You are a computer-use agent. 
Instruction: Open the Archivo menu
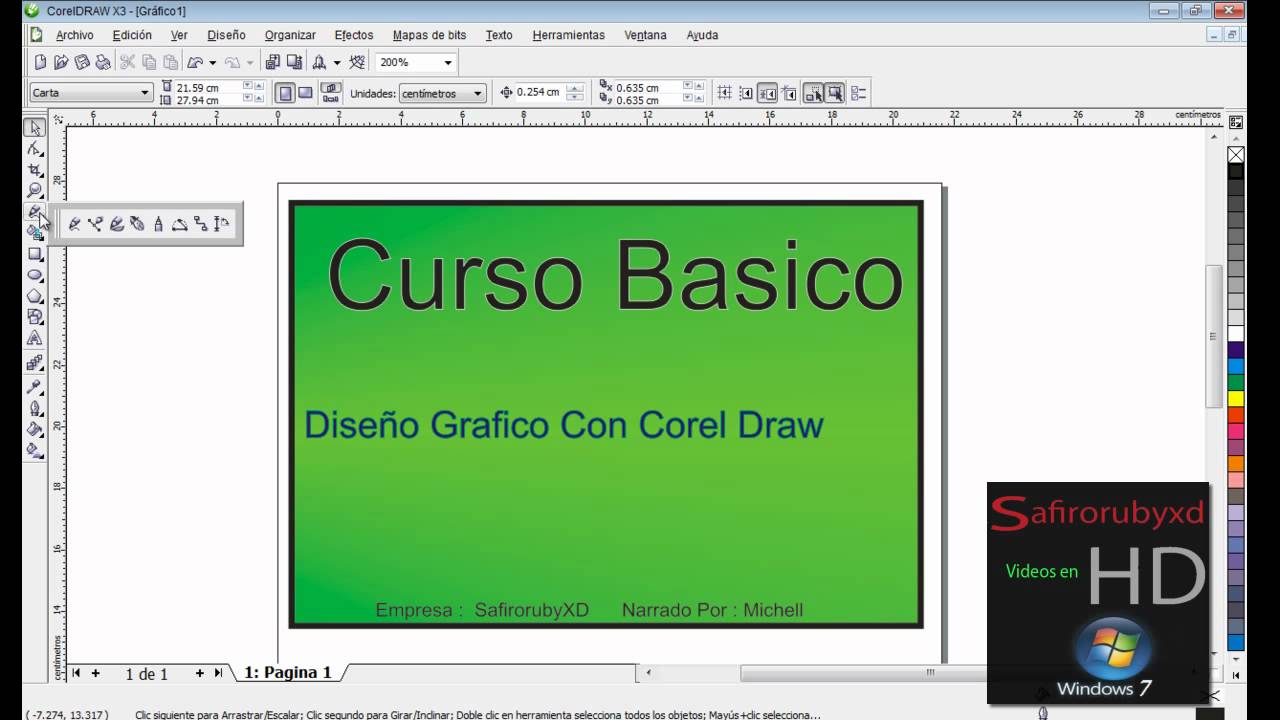74,35
